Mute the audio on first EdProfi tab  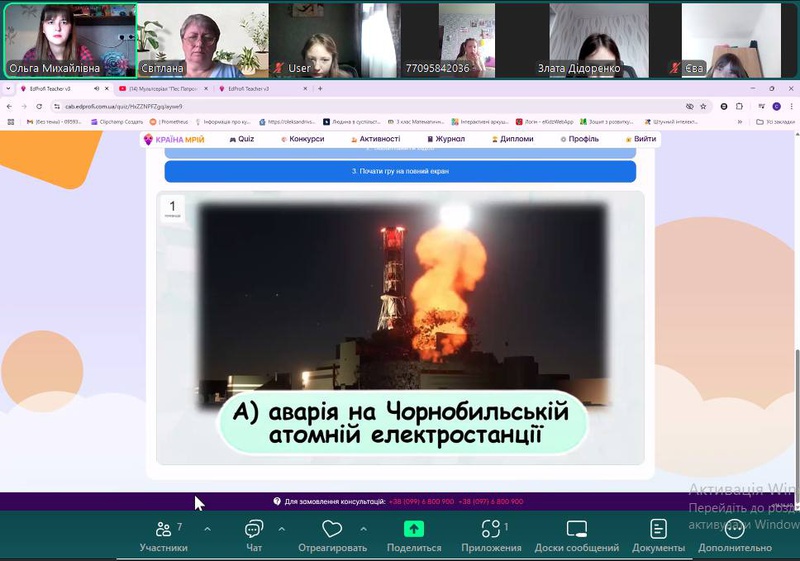click(96, 88)
